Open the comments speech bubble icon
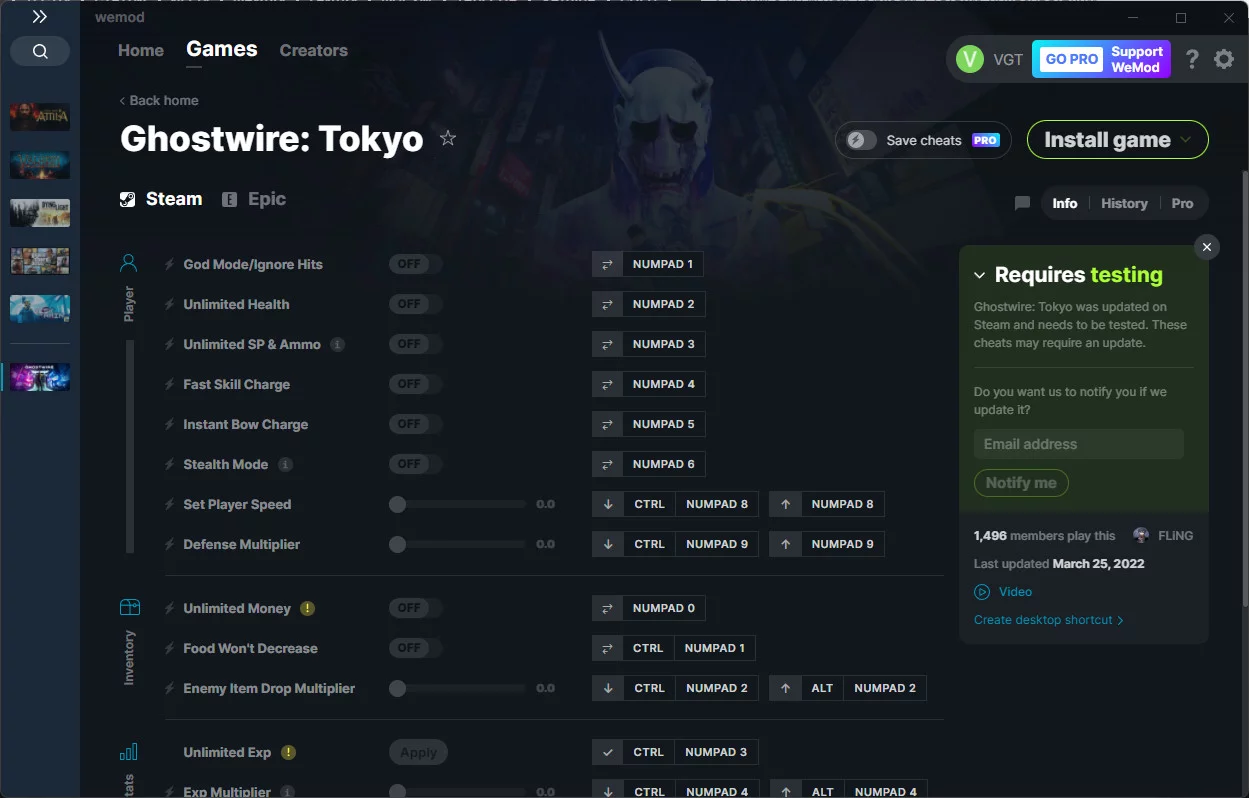Viewport: 1249px width, 798px height. coord(1022,203)
